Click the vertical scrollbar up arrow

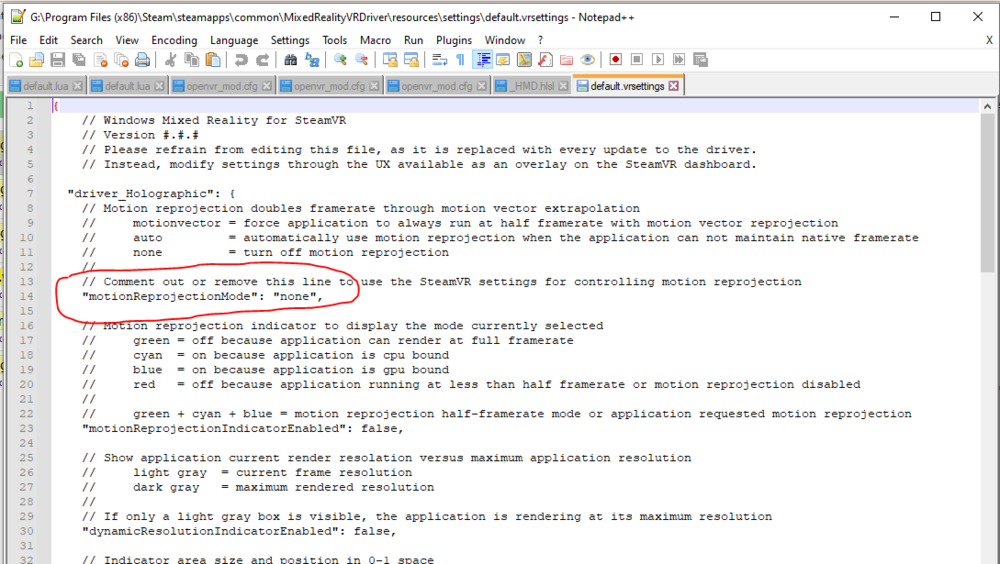point(988,107)
